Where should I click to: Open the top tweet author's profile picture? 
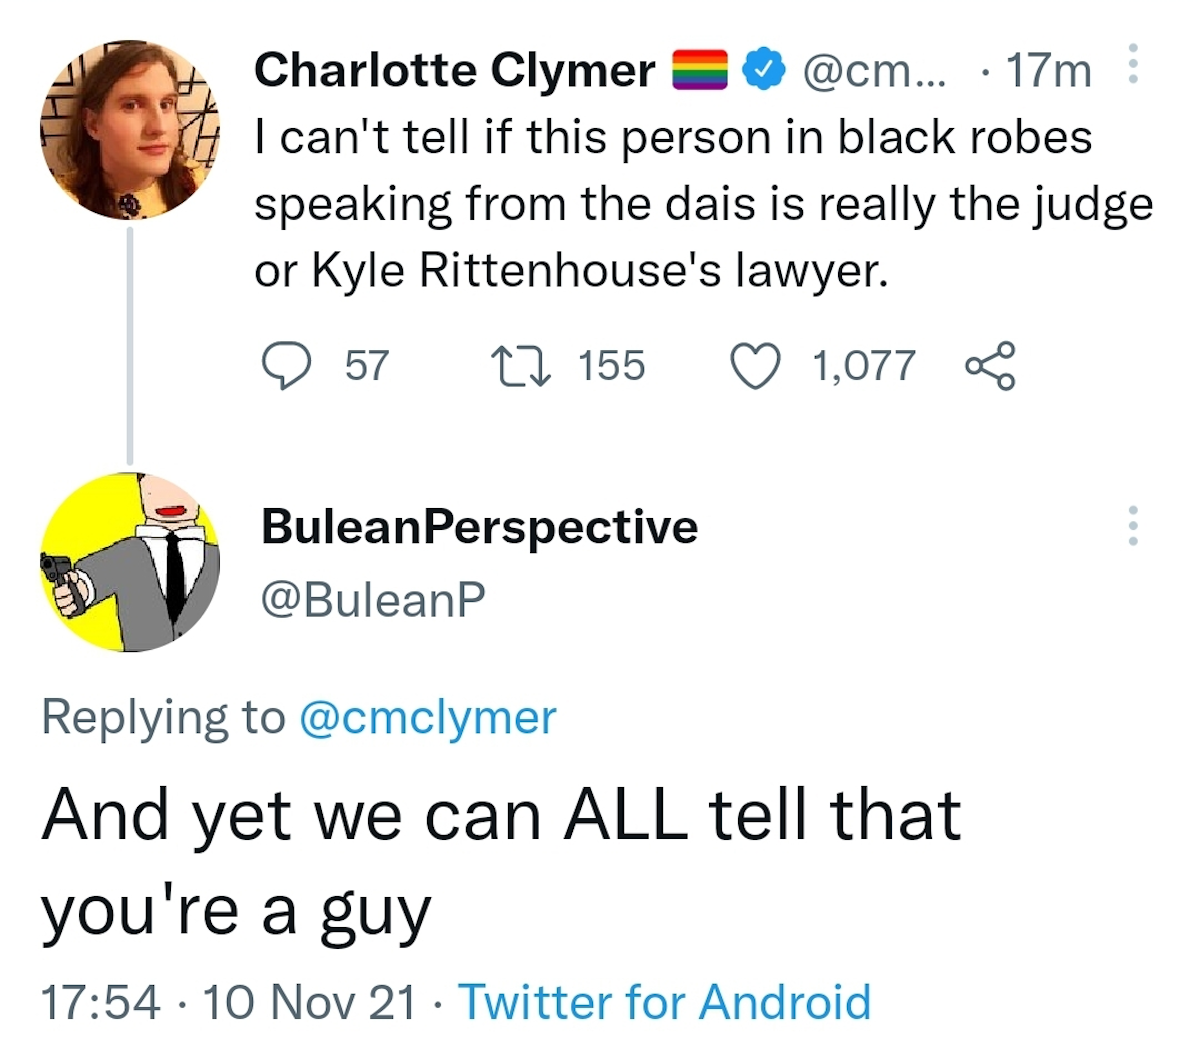(x=129, y=129)
